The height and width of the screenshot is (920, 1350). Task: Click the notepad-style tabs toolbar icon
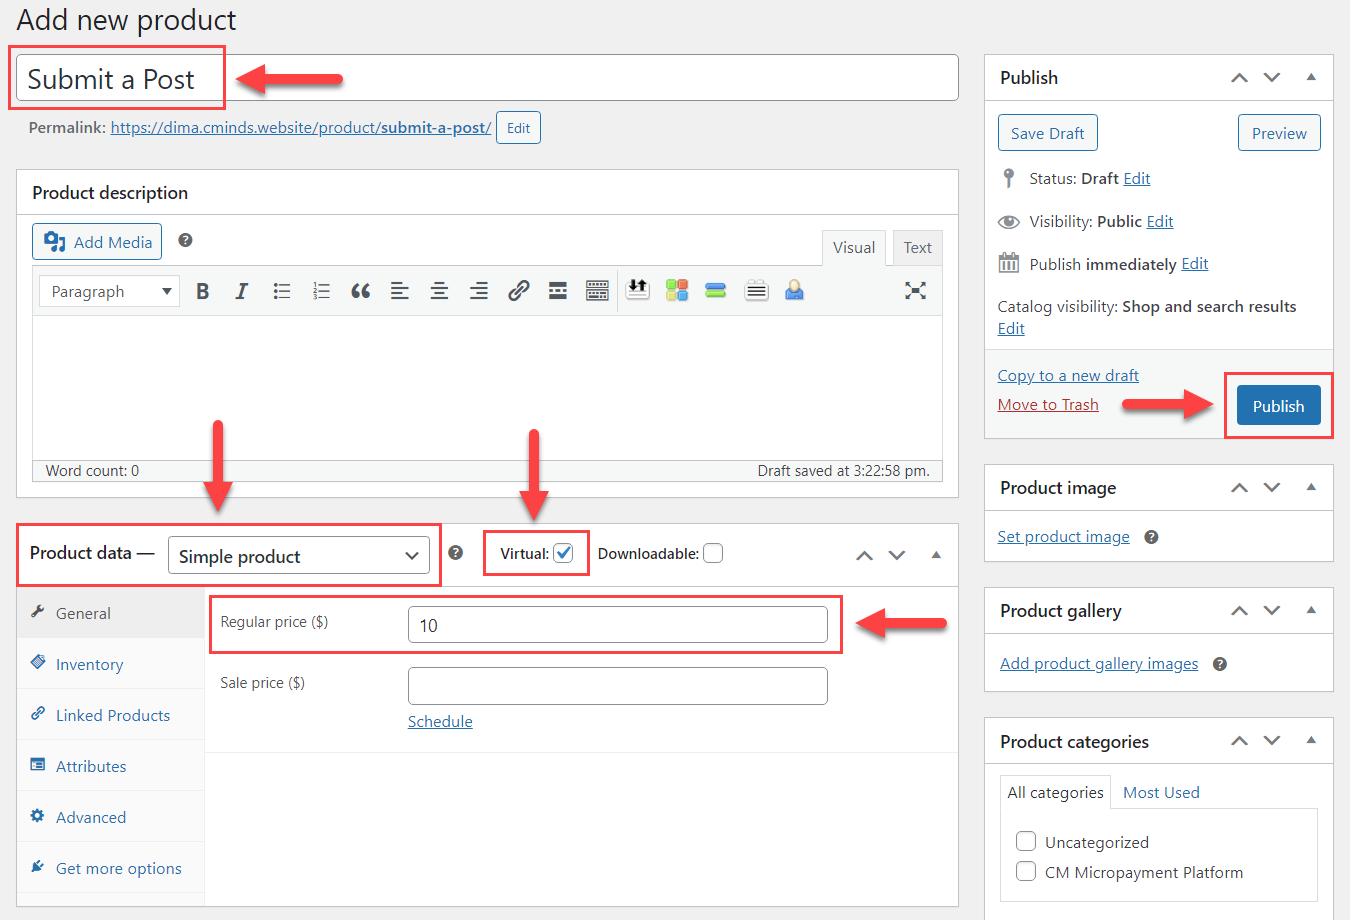pos(757,290)
